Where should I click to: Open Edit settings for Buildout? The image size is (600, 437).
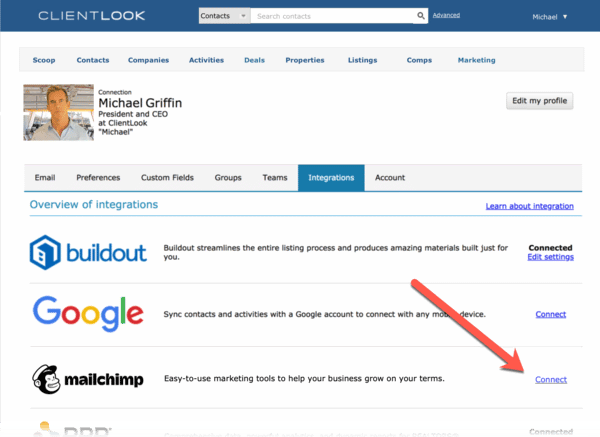click(x=550, y=257)
